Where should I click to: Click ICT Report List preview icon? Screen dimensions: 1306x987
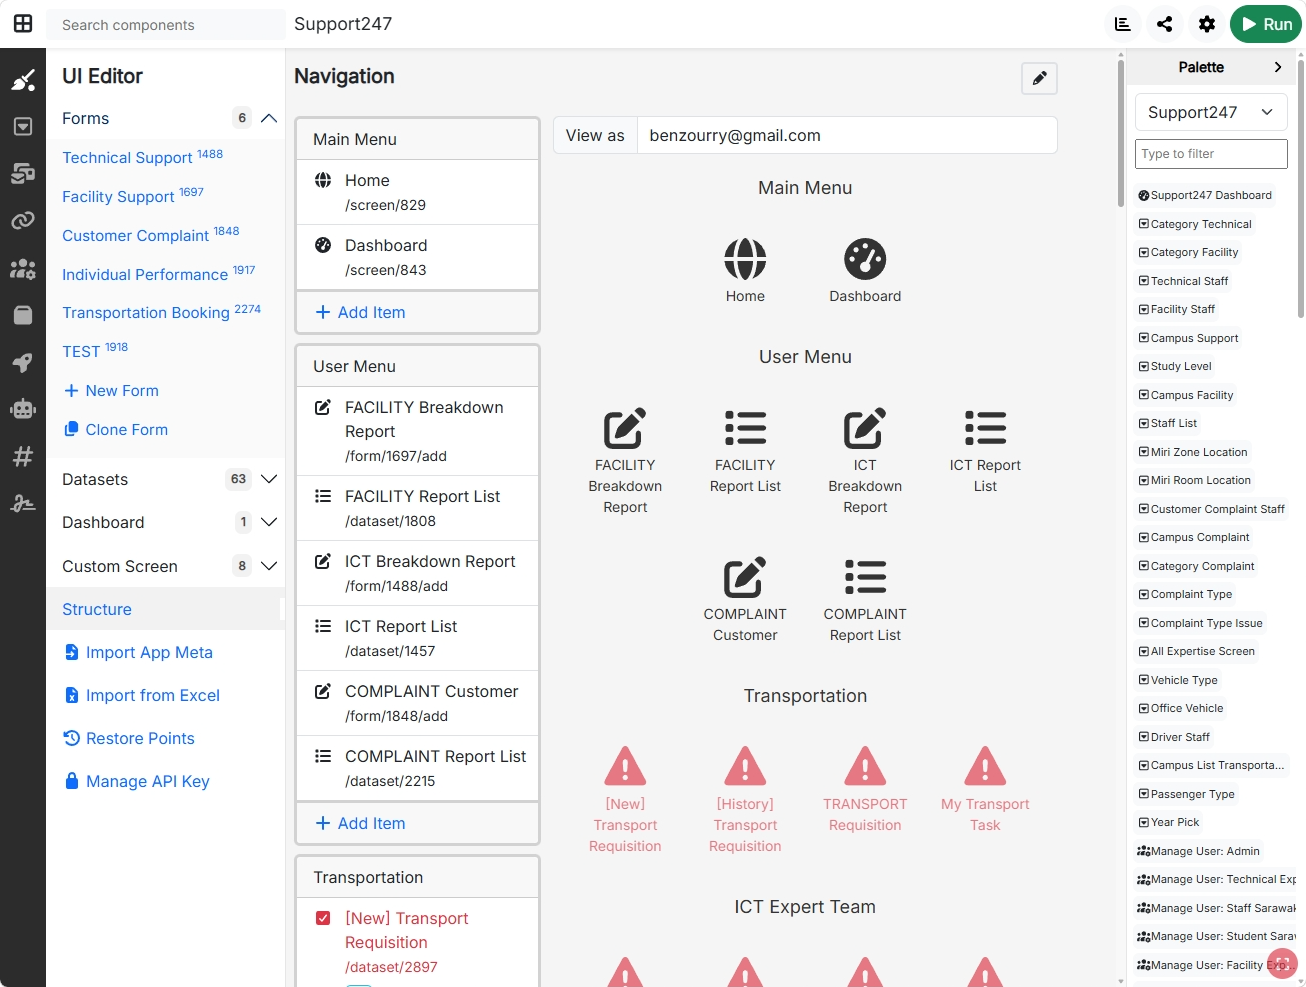(x=985, y=428)
